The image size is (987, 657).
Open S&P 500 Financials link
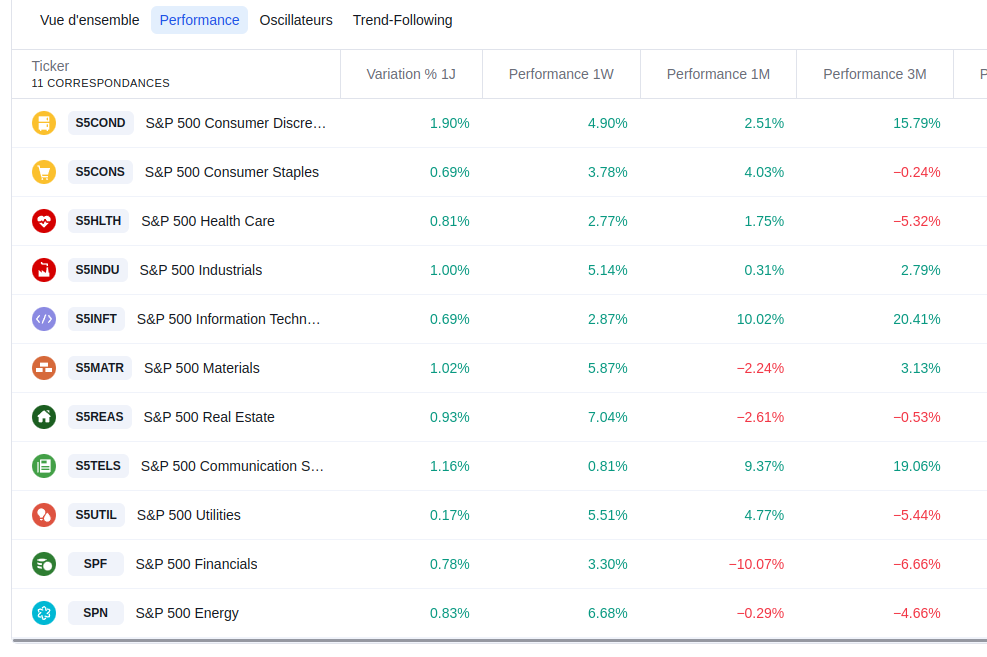click(x=196, y=564)
